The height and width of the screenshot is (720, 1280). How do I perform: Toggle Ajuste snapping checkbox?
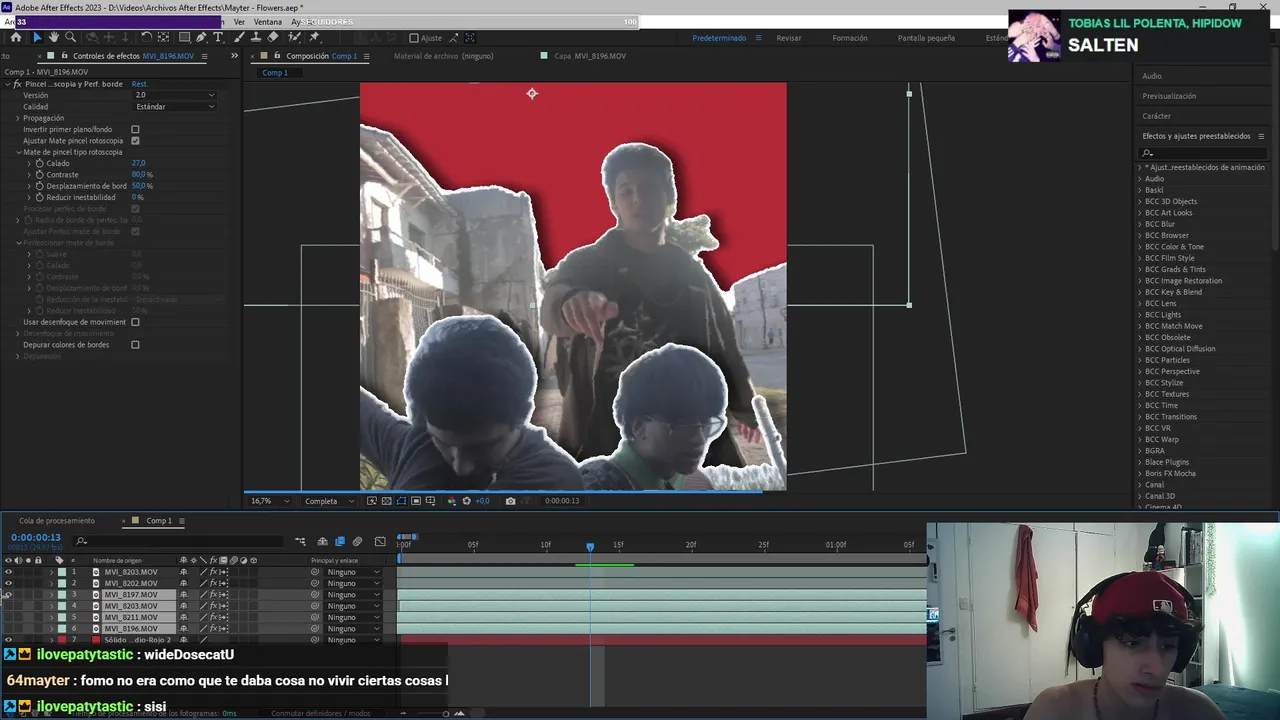(x=414, y=38)
